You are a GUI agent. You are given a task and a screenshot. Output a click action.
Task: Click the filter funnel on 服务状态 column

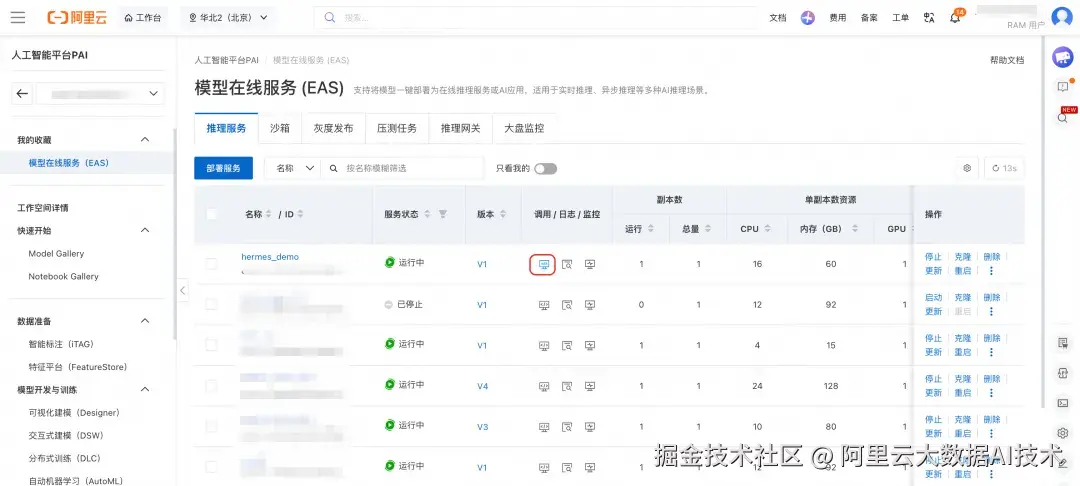pyautogui.click(x=443, y=214)
